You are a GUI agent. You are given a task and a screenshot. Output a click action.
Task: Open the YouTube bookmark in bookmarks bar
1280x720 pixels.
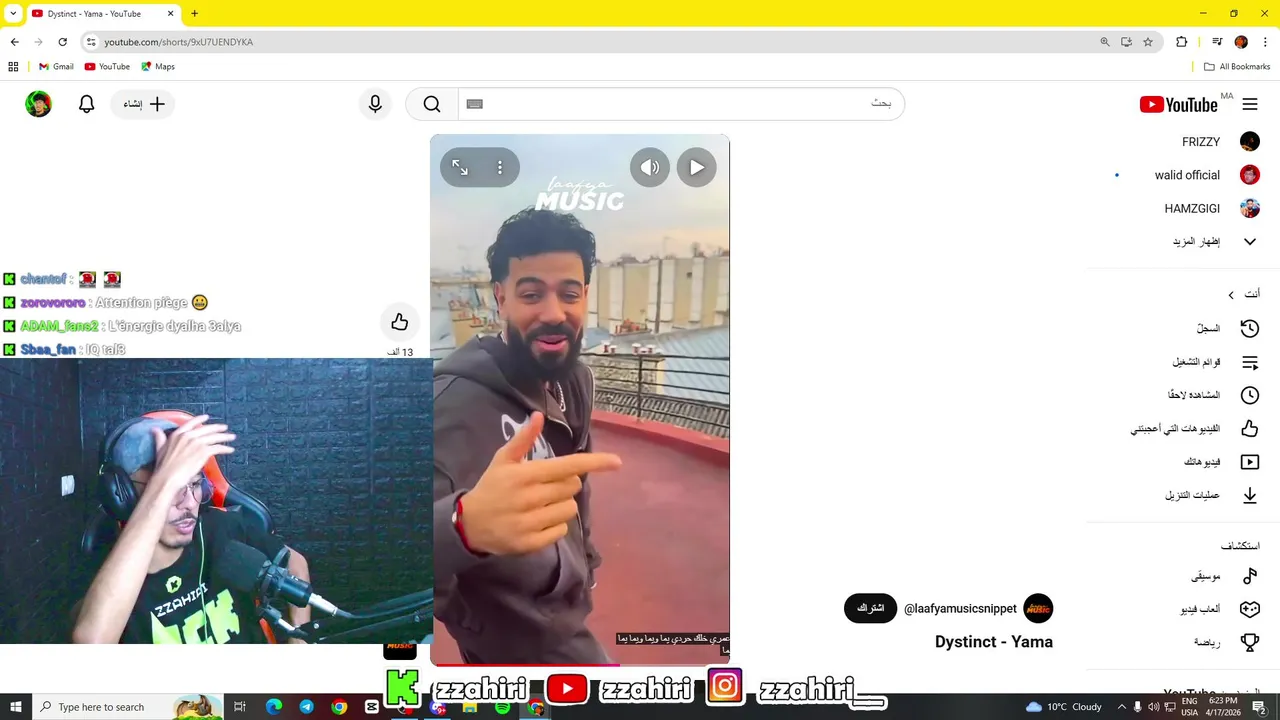pyautogui.click(x=107, y=67)
